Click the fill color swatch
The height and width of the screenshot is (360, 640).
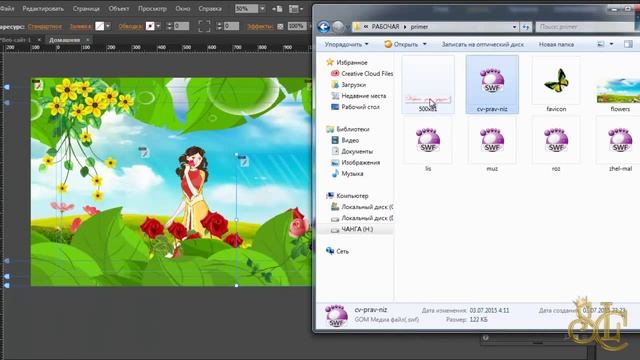coord(100,26)
